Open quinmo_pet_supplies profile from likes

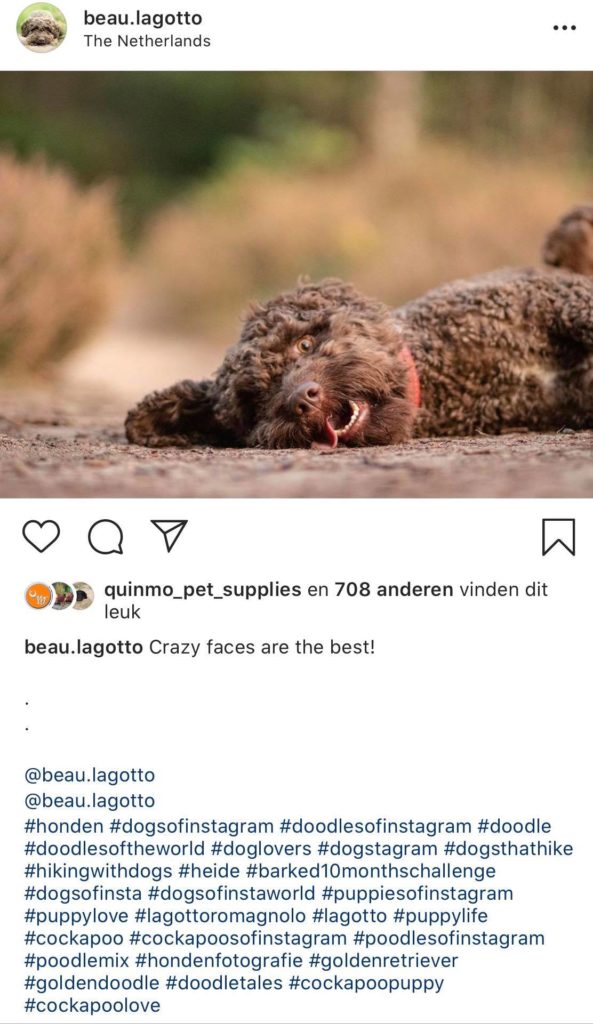(202, 590)
